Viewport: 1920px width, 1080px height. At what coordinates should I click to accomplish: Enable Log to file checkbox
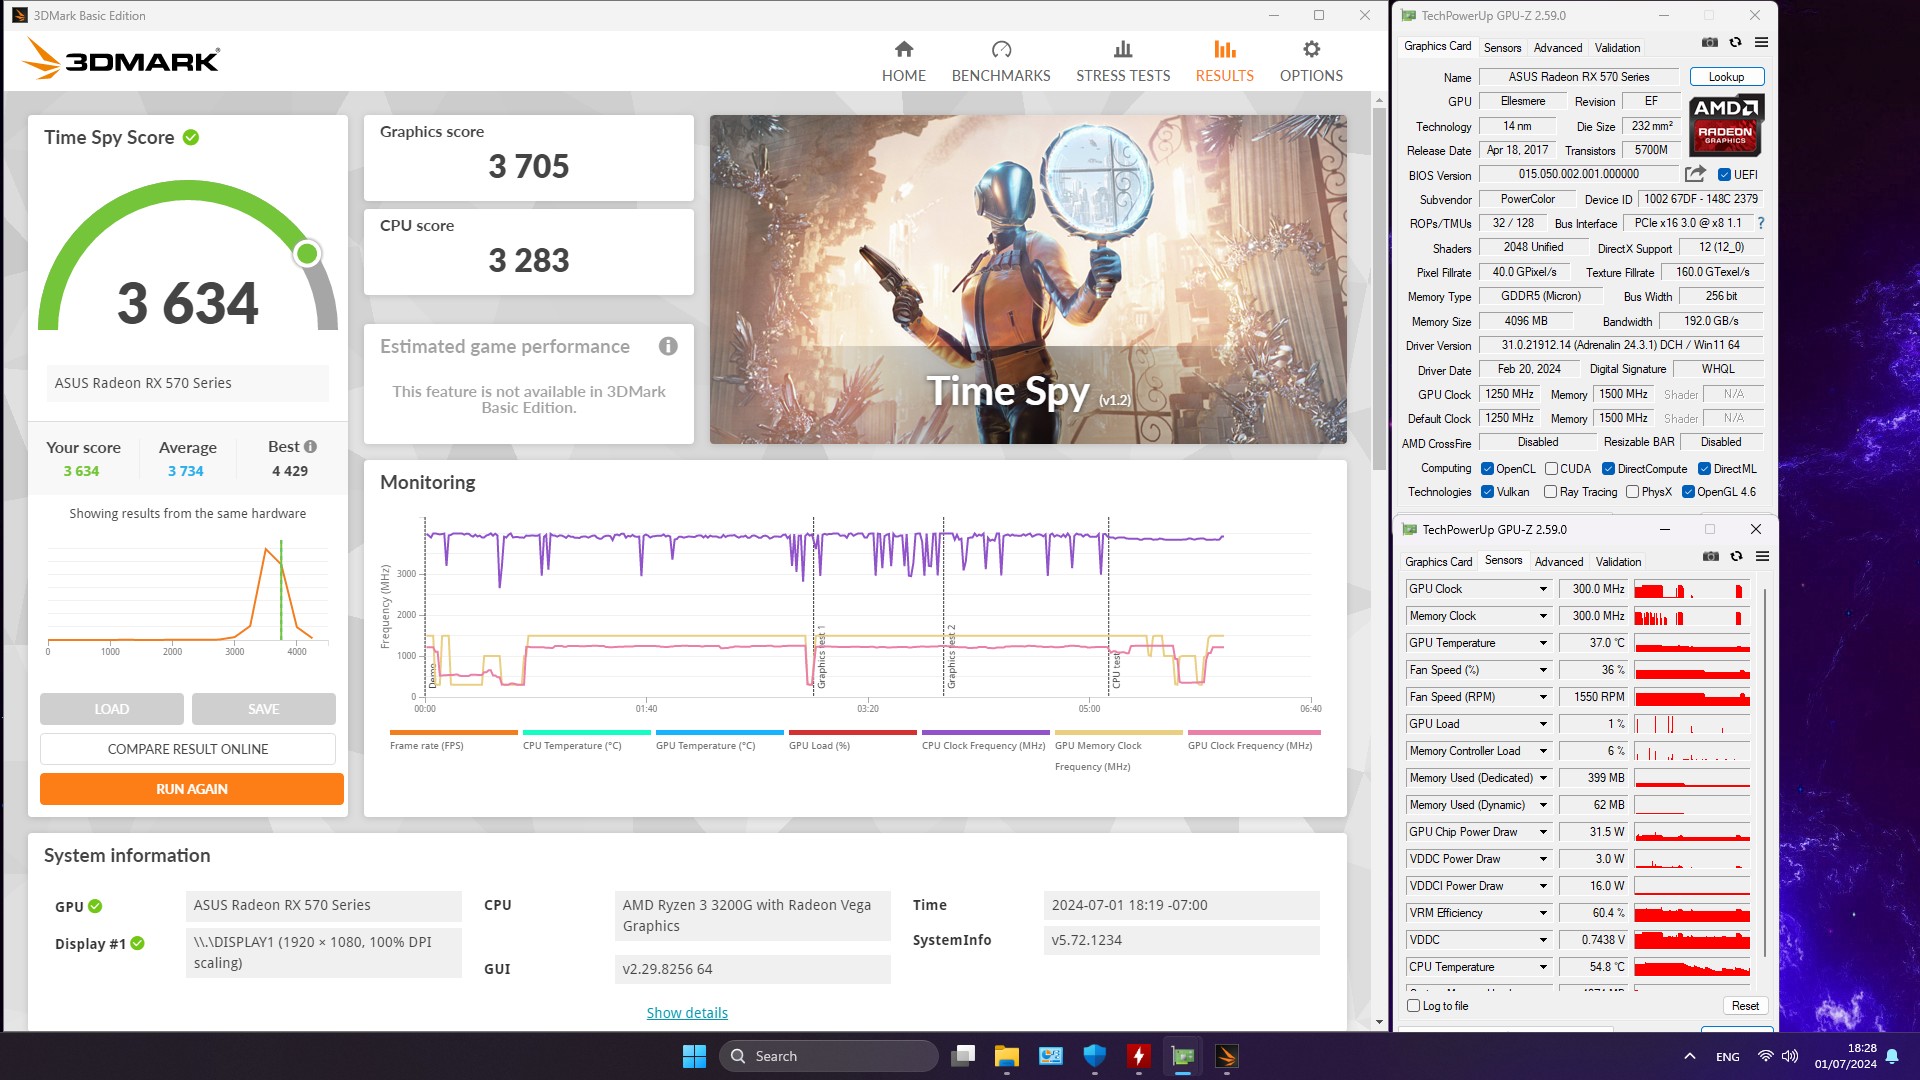coord(1413,1006)
